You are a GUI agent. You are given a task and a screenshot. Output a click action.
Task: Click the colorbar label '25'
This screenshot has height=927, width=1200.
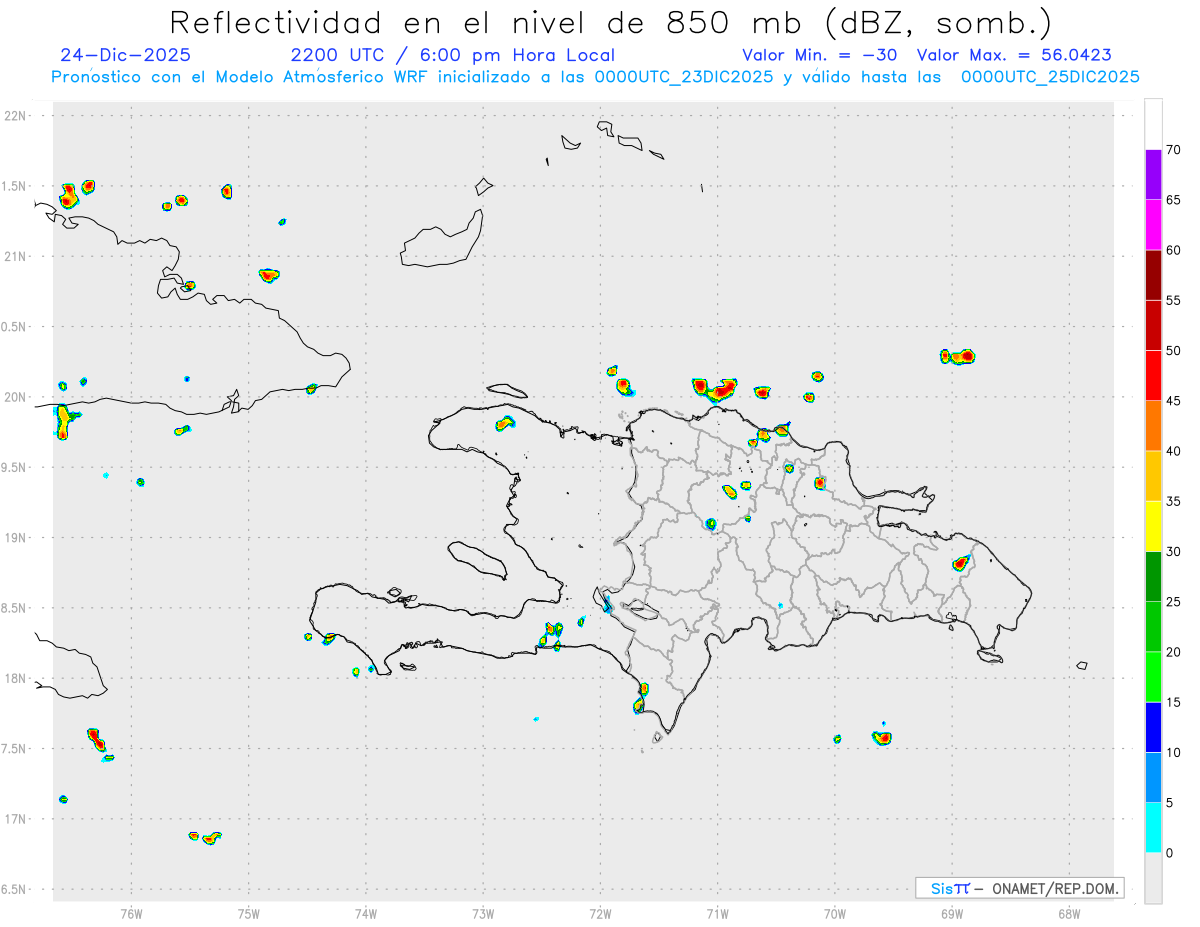(x=1173, y=602)
